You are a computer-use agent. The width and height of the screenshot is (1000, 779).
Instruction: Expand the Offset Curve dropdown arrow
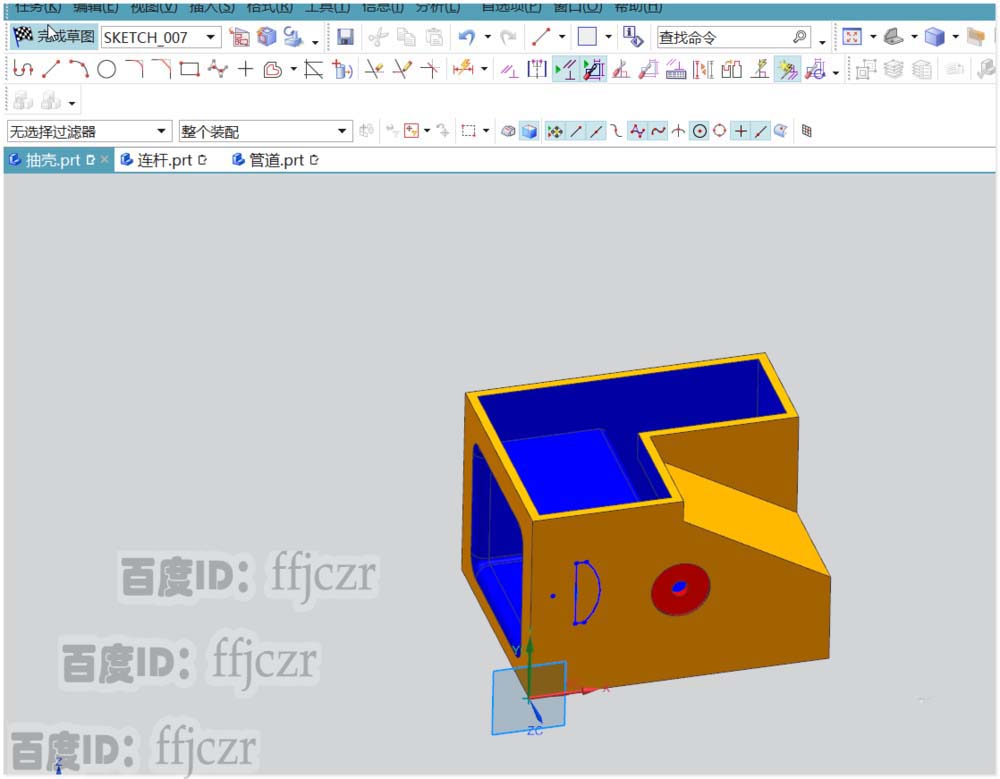293,69
